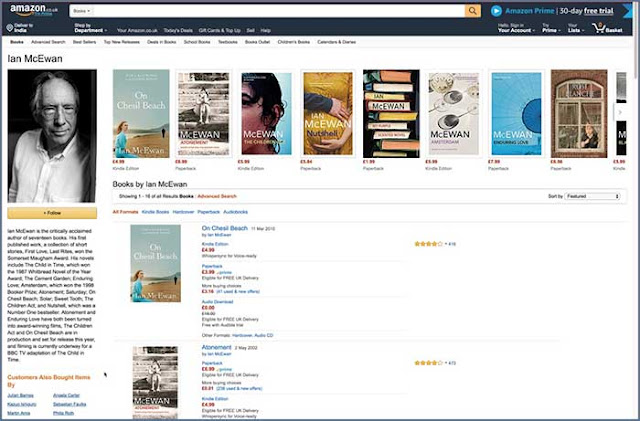Viewport: 640px width, 421px height.
Task: Click the Ian McEwan author photo
Action: [52, 136]
